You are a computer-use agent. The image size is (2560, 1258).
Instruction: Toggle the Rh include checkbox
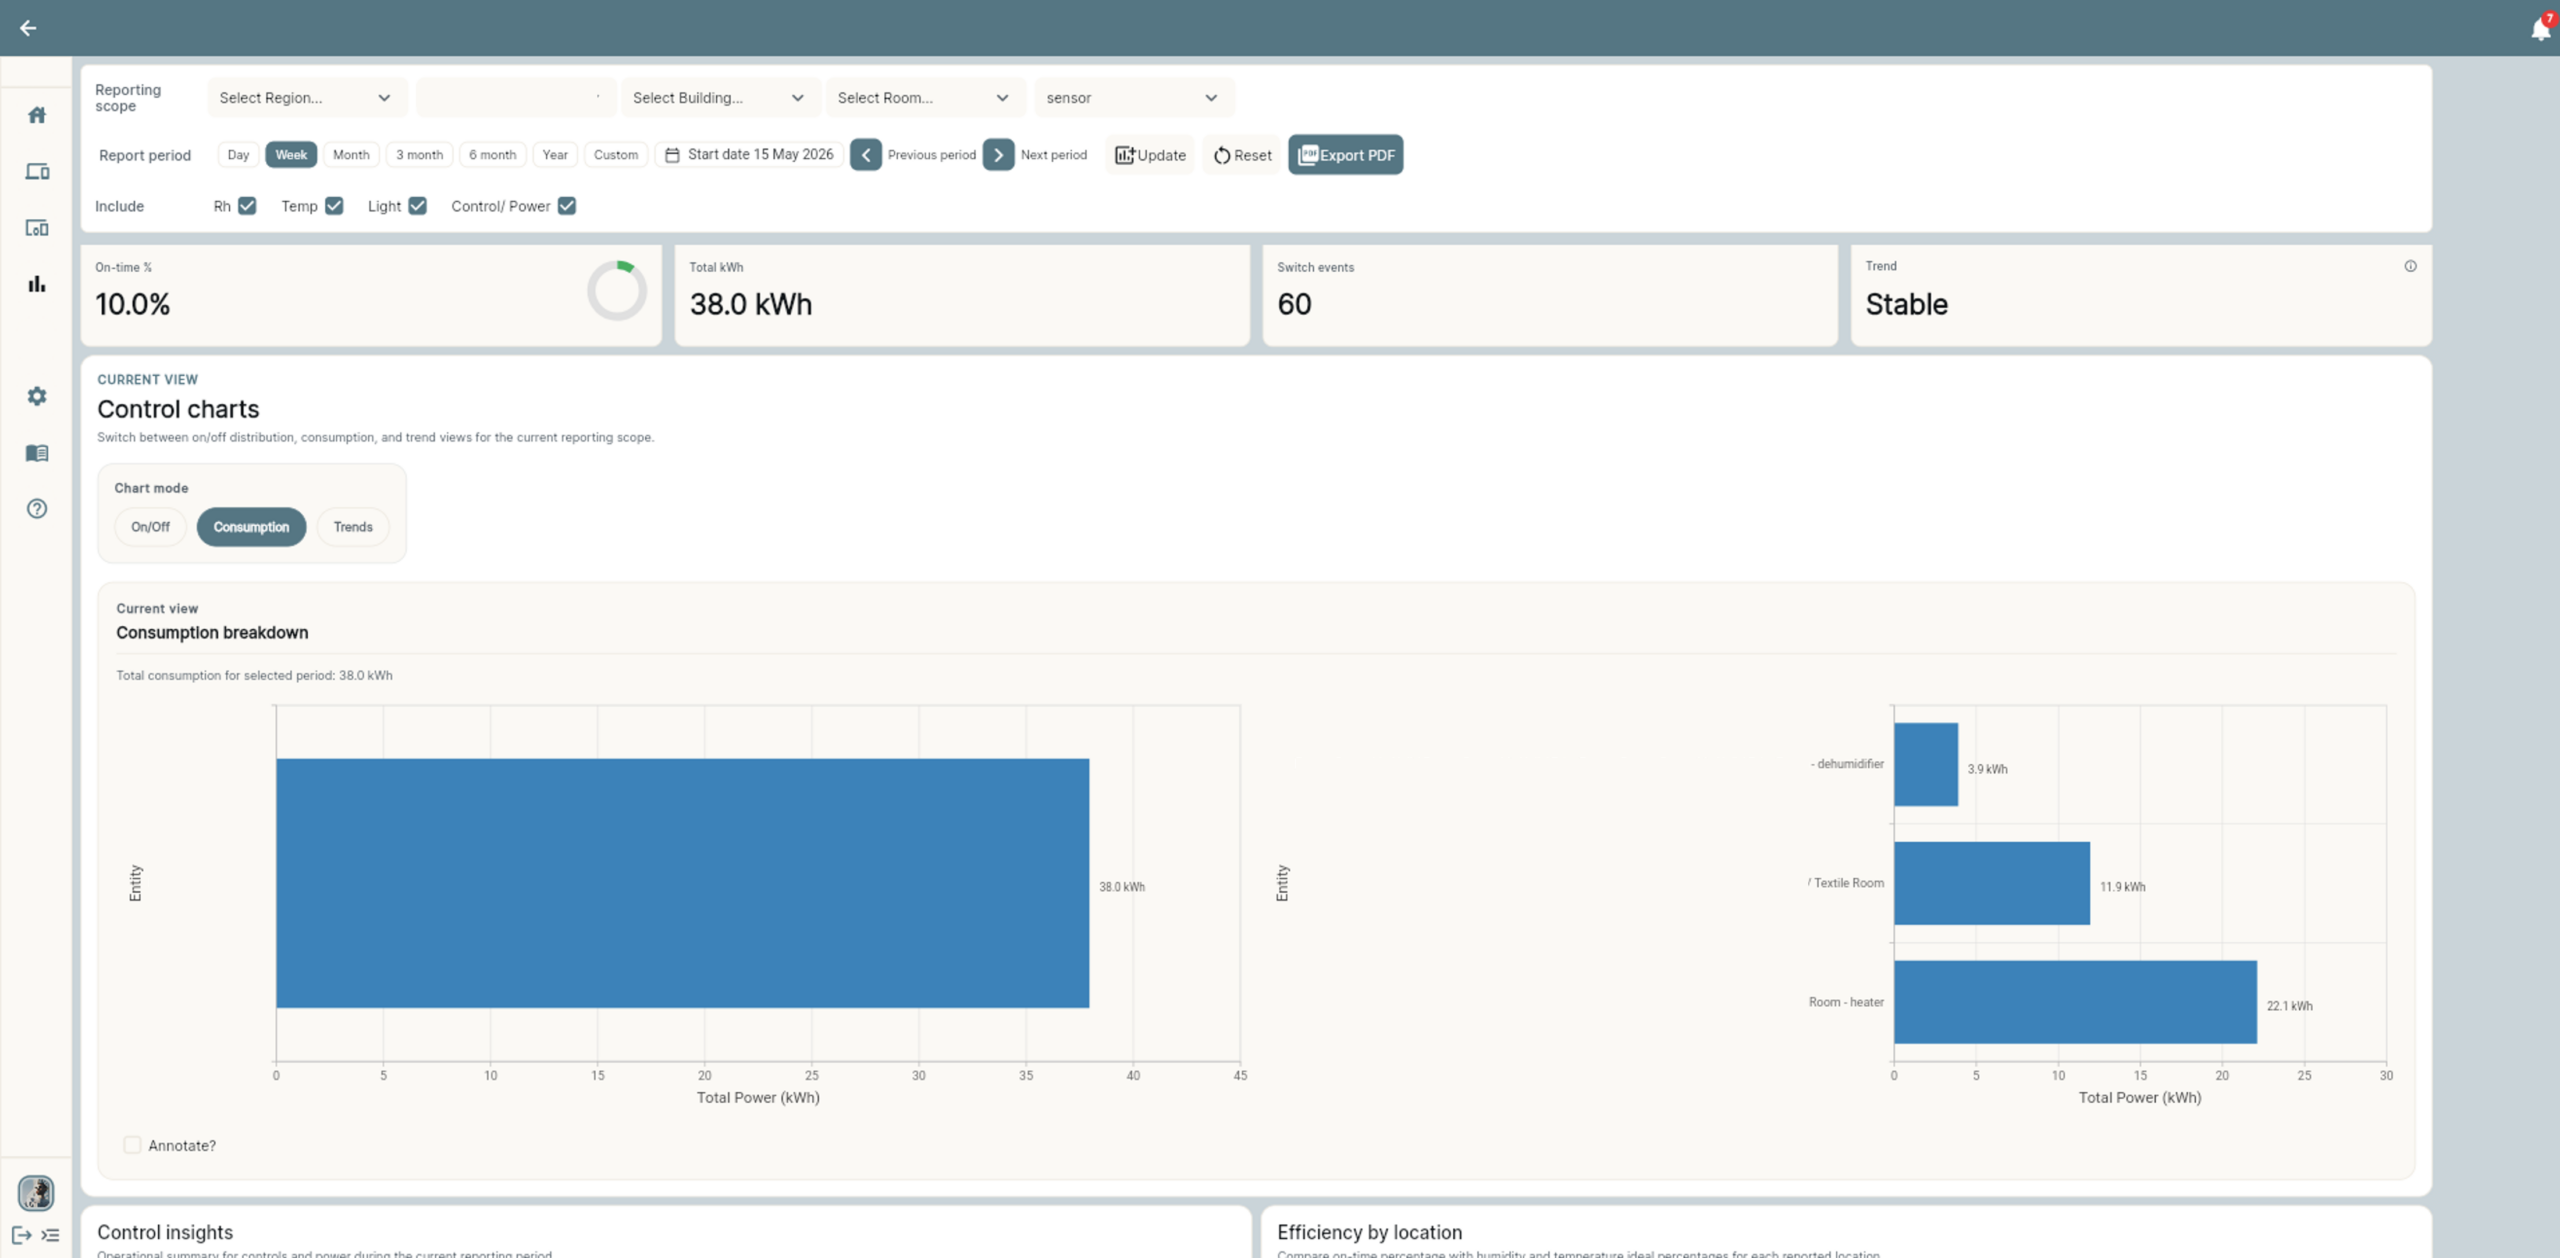pyautogui.click(x=247, y=206)
